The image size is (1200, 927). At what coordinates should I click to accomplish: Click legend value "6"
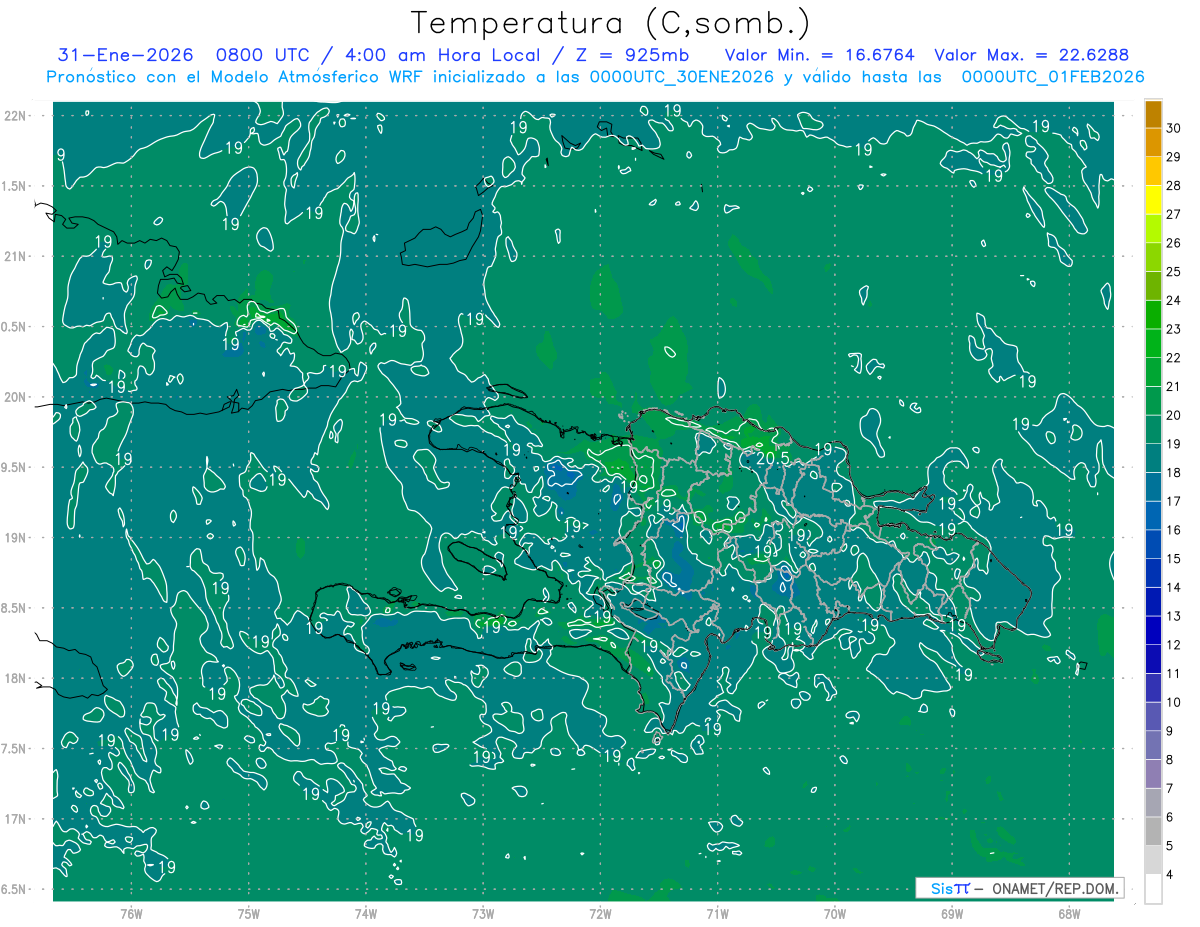pos(1170,817)
